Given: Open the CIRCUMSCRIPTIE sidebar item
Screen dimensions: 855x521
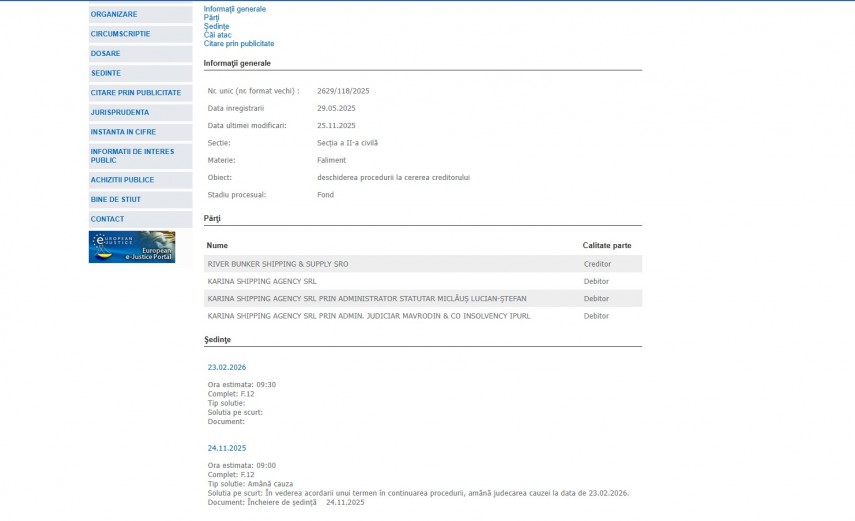Looking at the screenshot, I should [120, 34].
